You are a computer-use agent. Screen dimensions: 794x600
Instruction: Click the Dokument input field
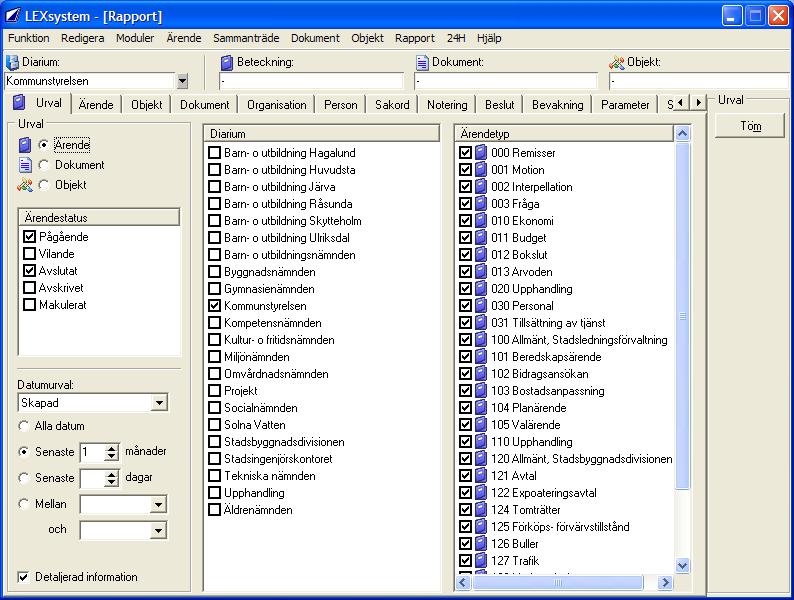coord(506,81)
